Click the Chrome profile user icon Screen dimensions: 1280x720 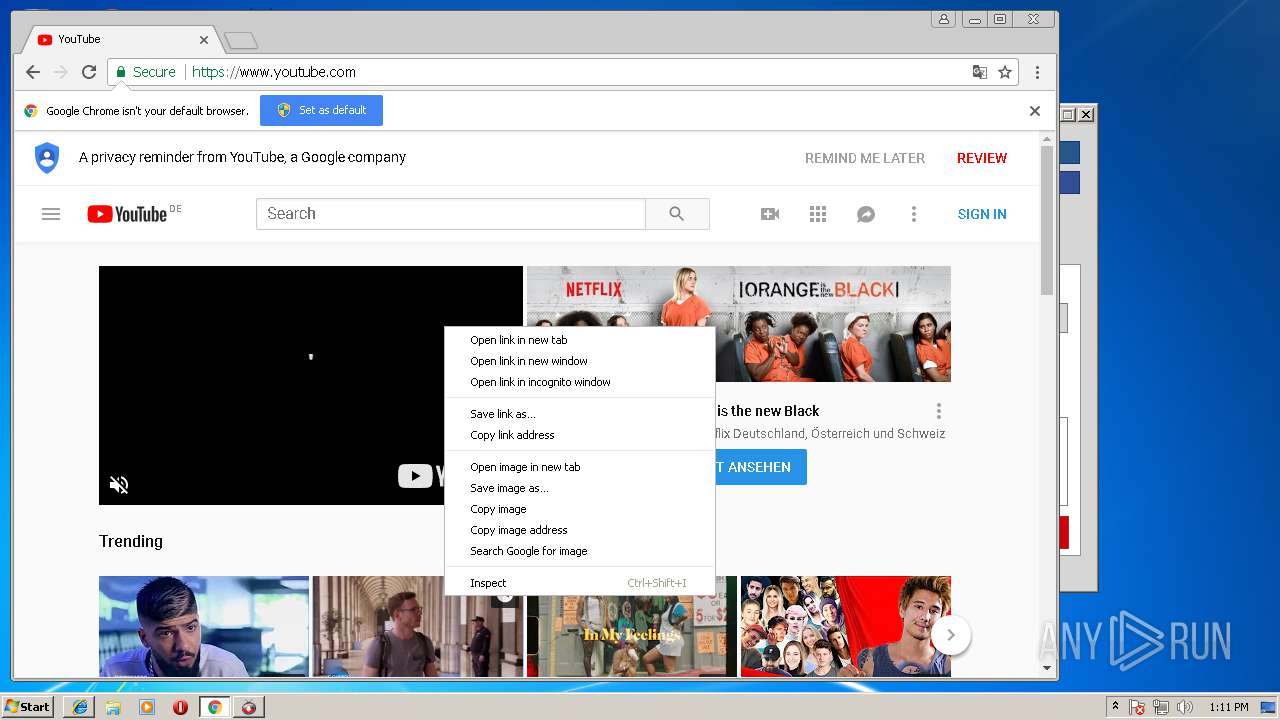tap(943, 19)
